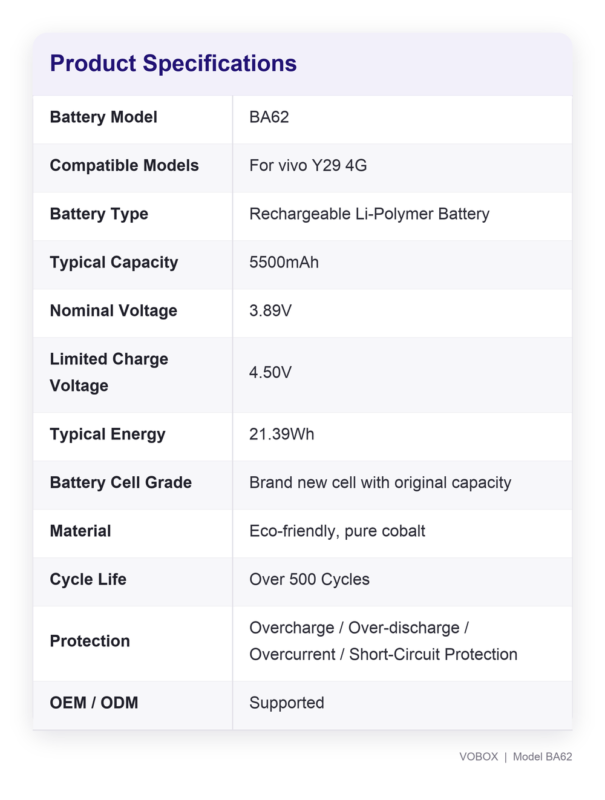
Task: Select the Battery Cell Grade label
Action: [x=120, y=483]
